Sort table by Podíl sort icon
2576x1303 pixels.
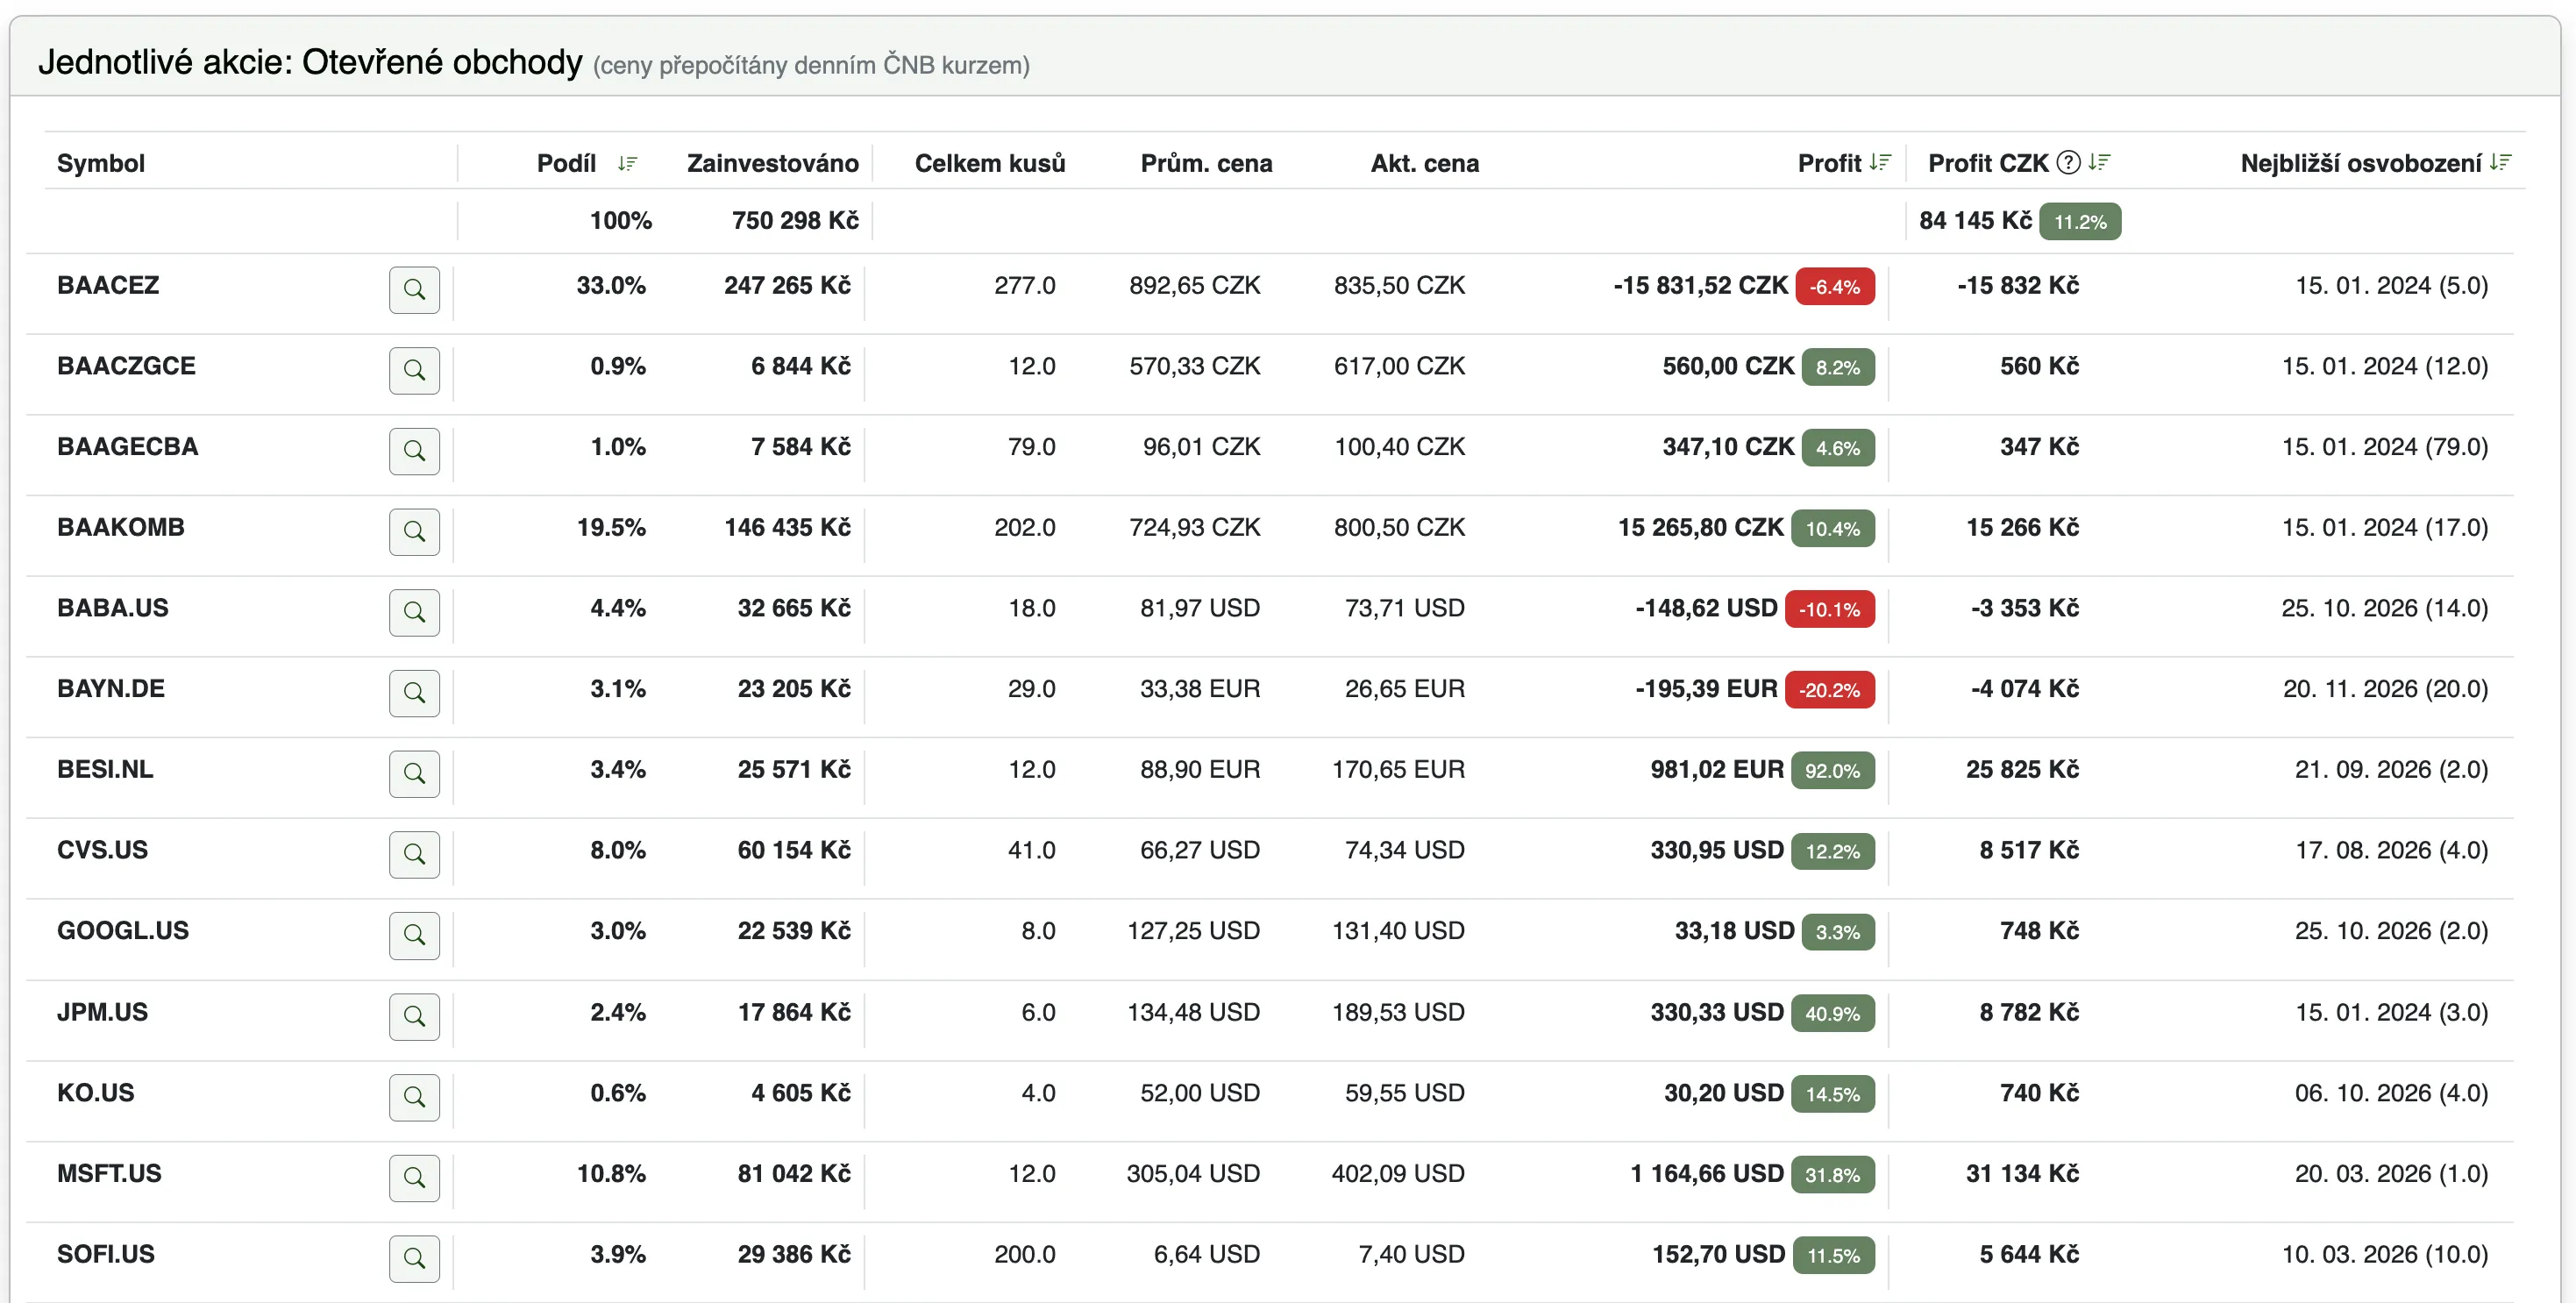coord(627,163)
